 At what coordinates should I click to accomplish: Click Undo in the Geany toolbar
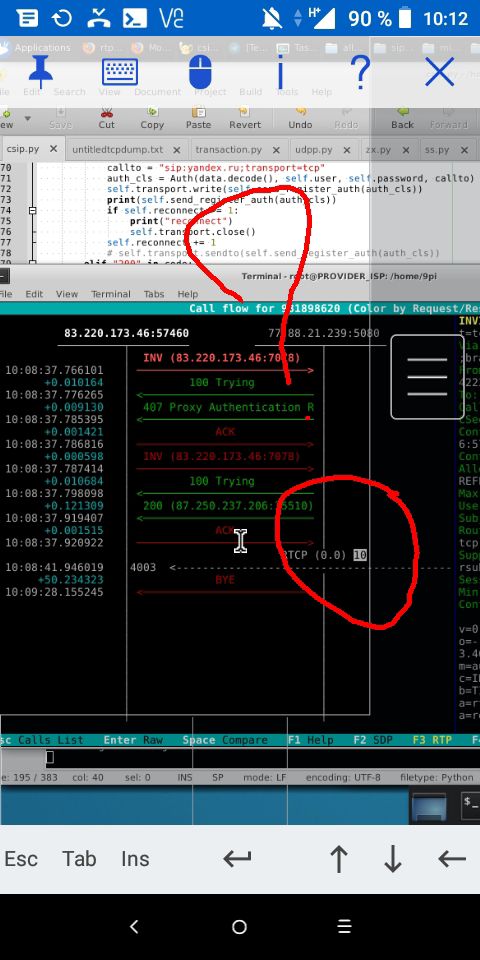click(300, 118)
